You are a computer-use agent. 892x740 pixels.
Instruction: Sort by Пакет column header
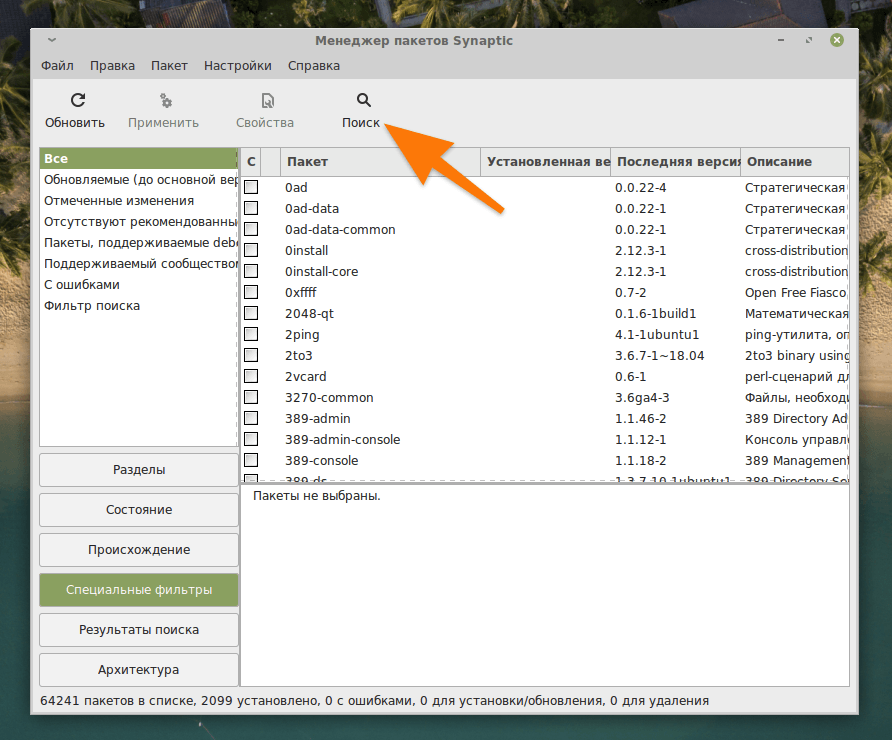(x=380, y=161)
